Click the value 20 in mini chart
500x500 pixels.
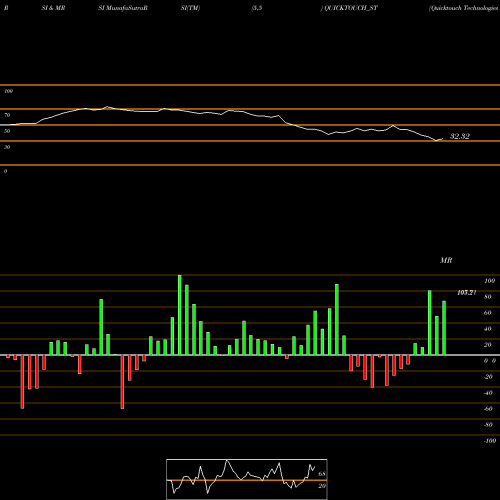coord(322,486)
